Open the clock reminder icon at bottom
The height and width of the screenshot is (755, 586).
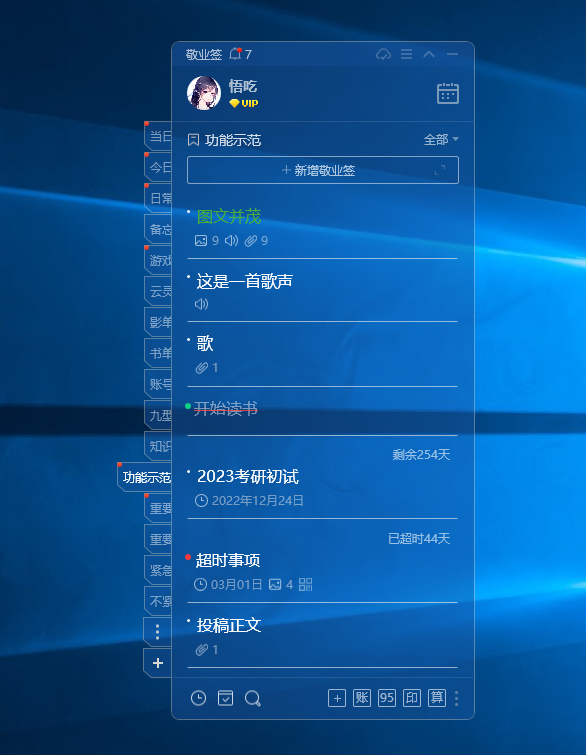click(x=198, y=698)
